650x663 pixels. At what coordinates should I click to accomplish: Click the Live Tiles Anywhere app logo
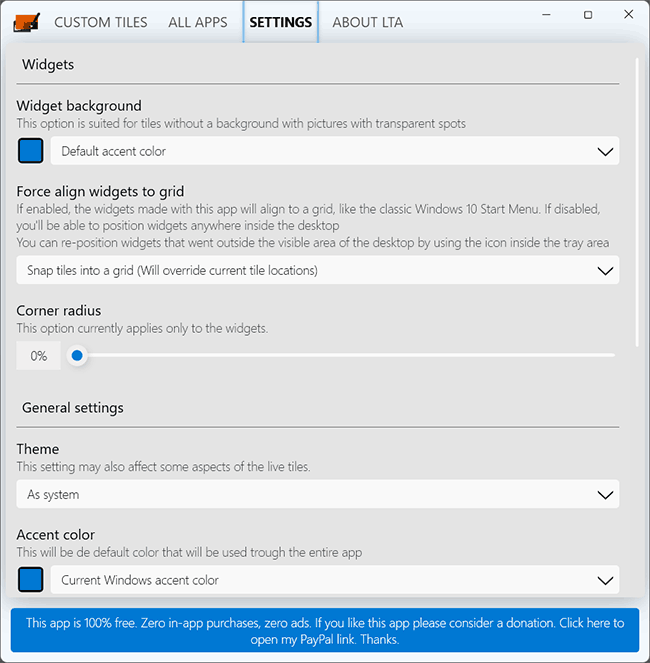pos(27,22)
